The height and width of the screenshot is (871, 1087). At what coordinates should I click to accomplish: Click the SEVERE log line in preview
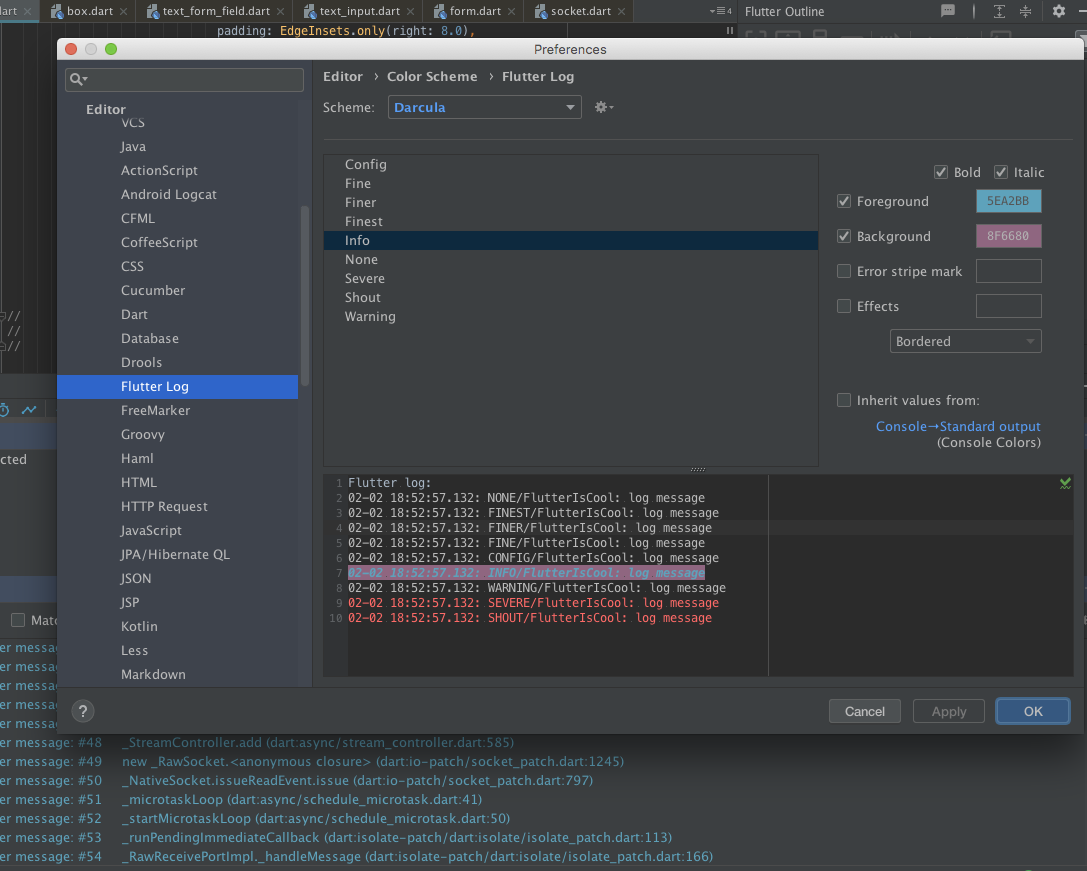click(533, 603)
